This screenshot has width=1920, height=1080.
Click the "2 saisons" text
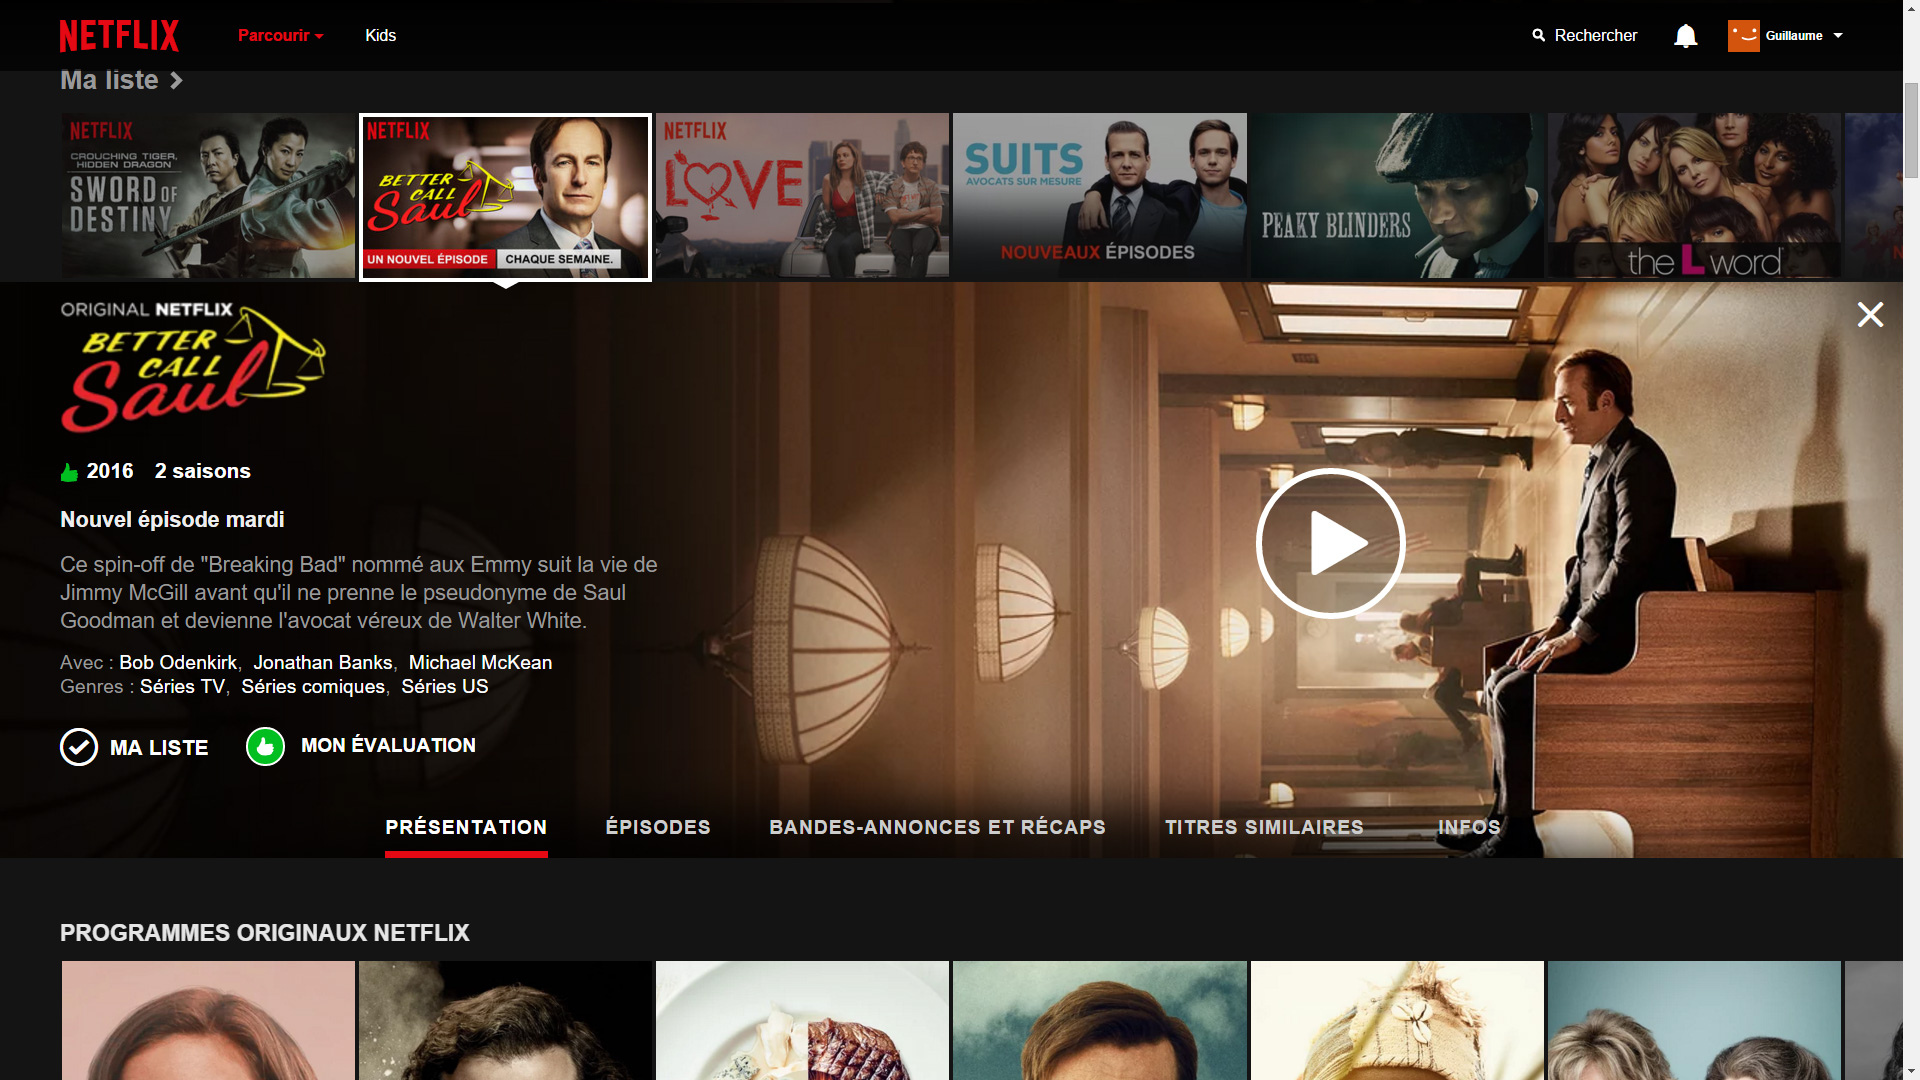coord(203,472)
